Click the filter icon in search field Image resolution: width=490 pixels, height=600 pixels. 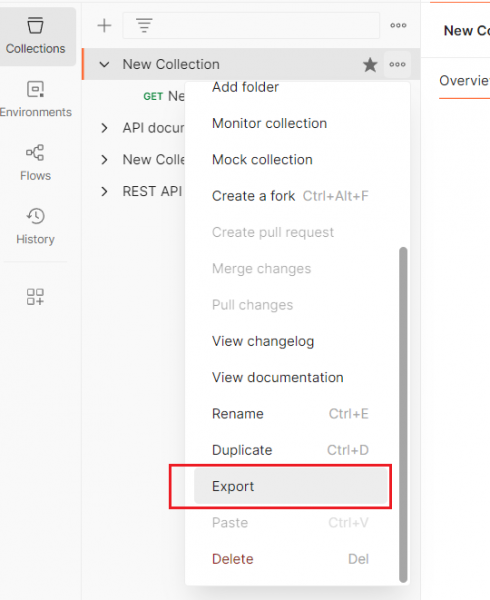click(144, 26)
